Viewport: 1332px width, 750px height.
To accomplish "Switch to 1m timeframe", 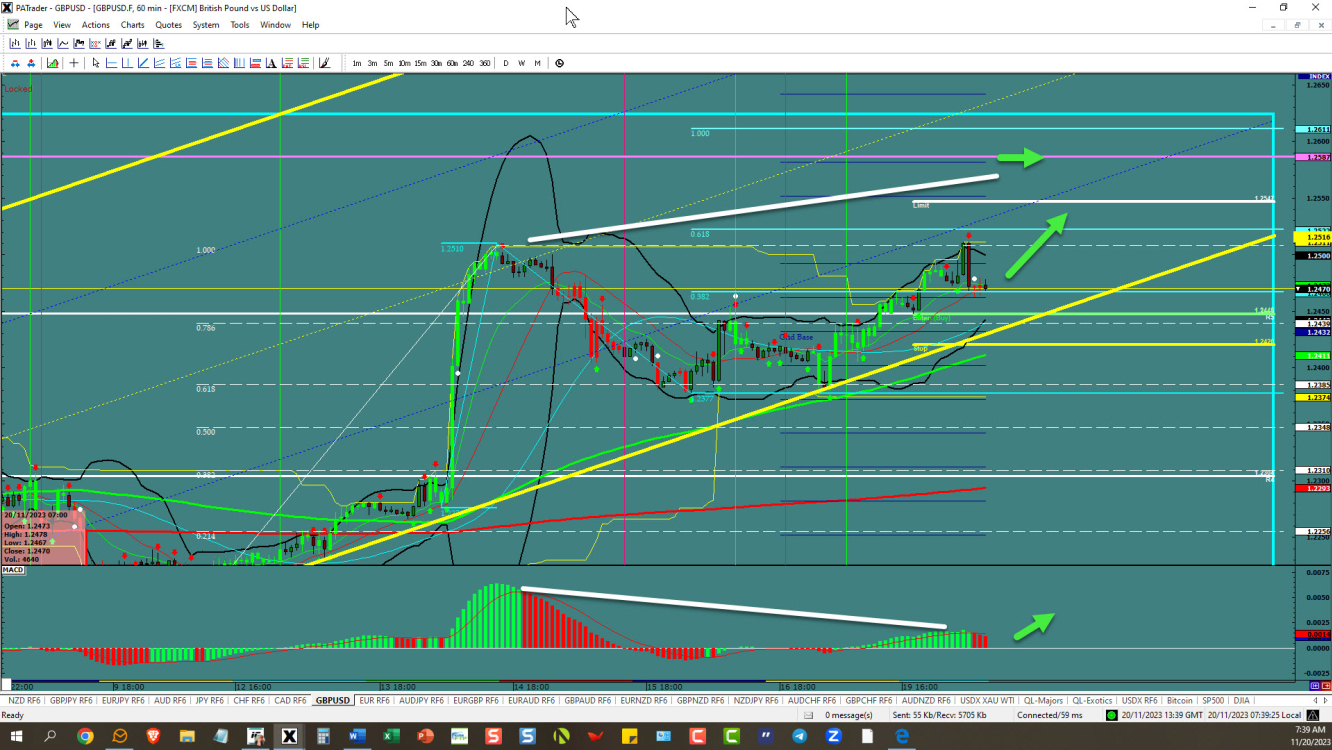I will click(357, 63).
